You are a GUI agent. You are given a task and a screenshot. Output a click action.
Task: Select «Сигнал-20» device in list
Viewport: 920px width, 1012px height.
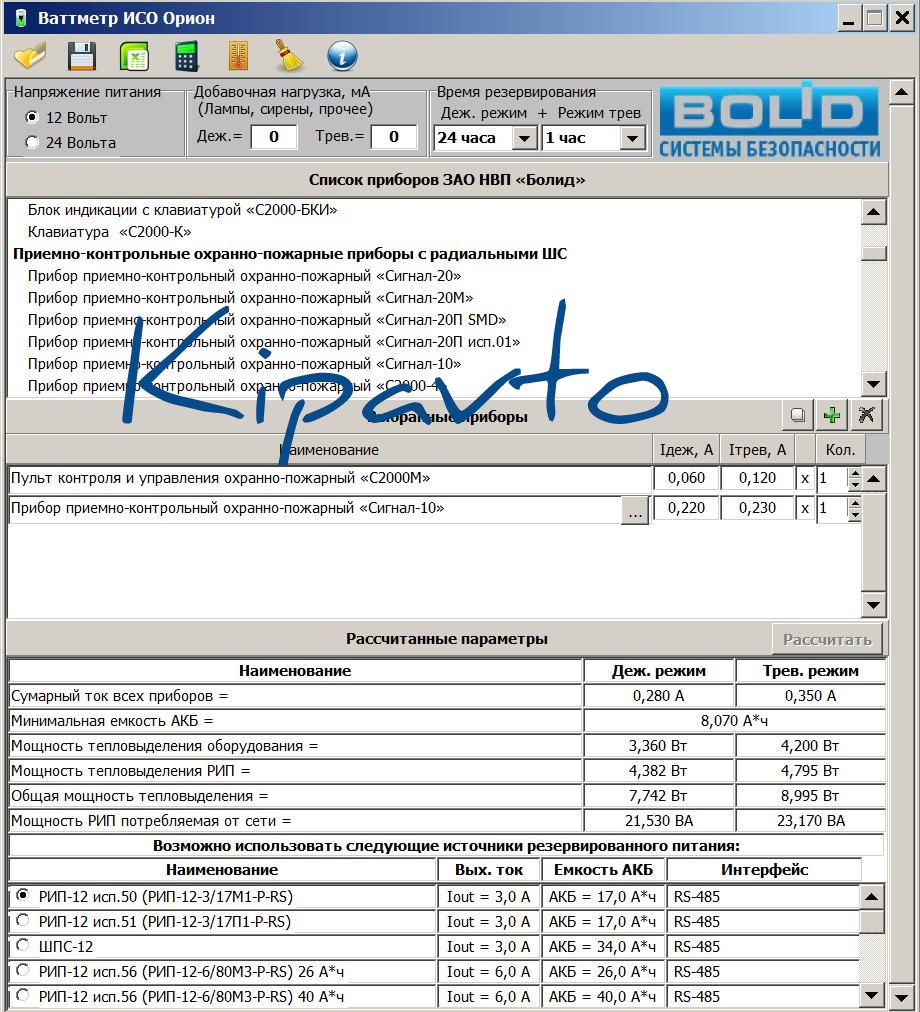[x=244, y=276]
